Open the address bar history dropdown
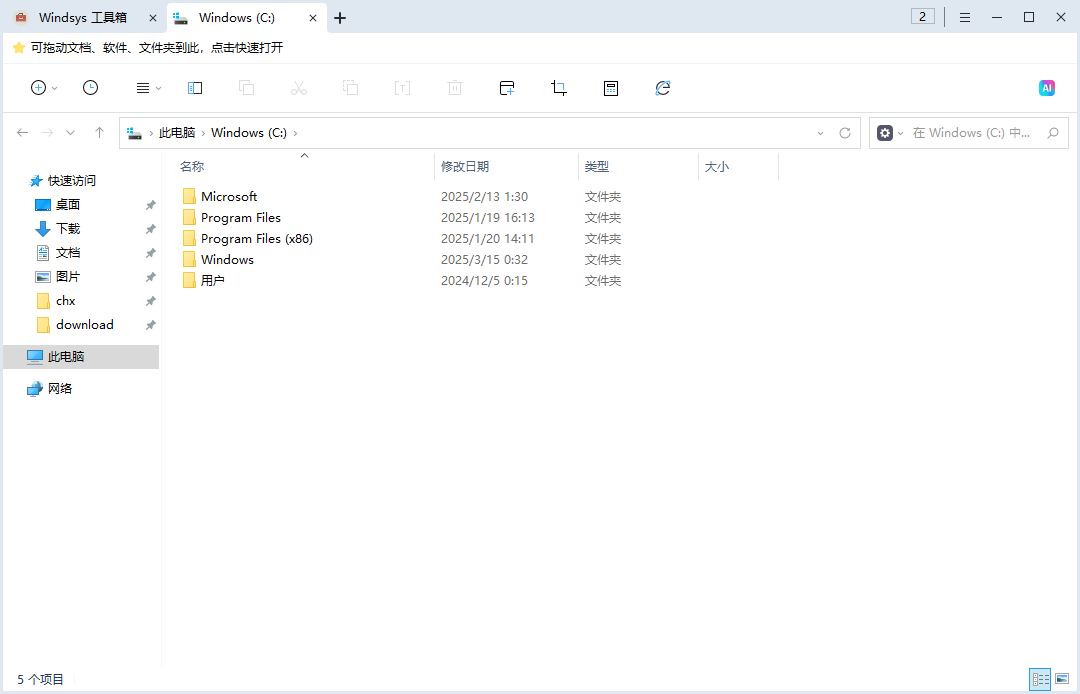Image resolution: width=1080 pixels, height=694 pixels. (820, 134)
